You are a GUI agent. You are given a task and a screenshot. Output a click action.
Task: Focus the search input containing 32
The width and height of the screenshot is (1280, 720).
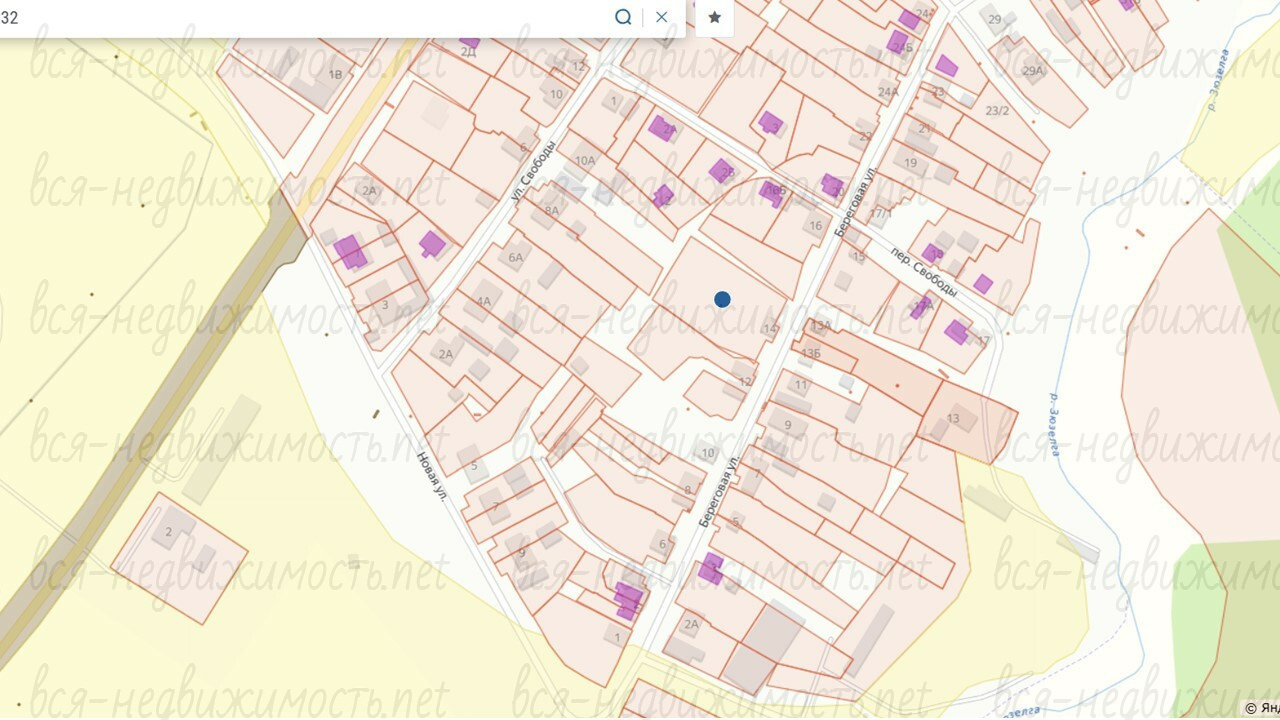[x=300, y=17]
